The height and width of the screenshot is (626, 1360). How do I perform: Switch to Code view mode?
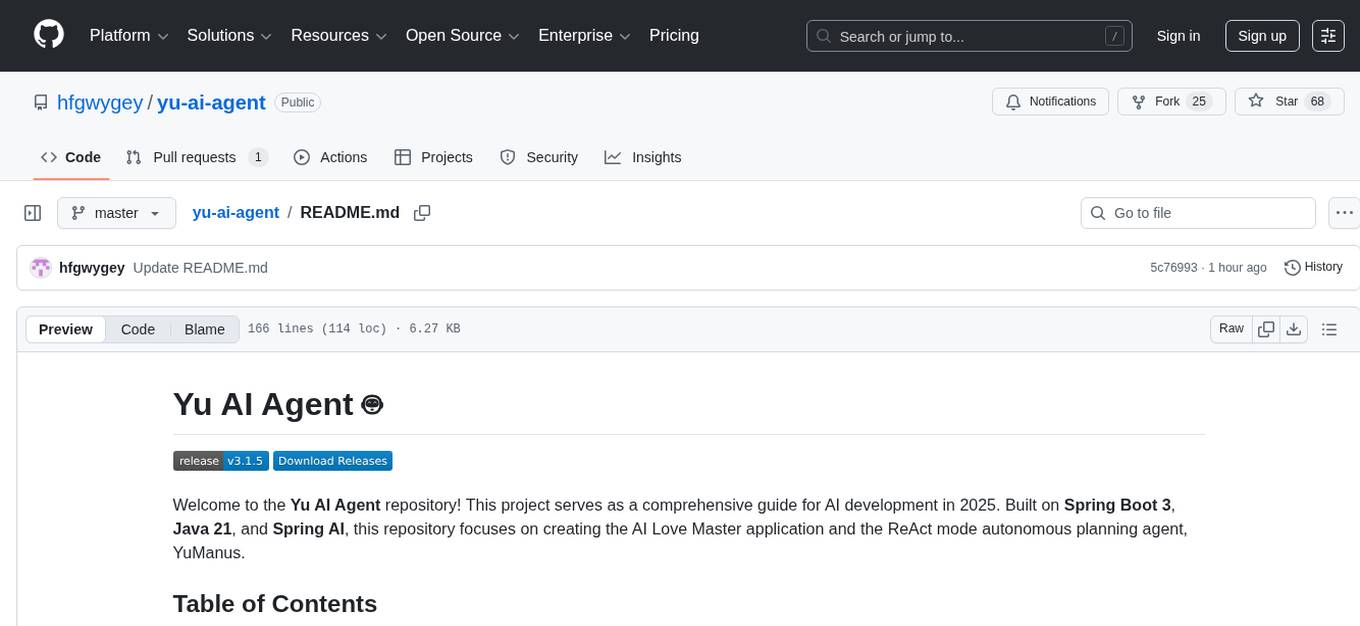coord(138,329)
